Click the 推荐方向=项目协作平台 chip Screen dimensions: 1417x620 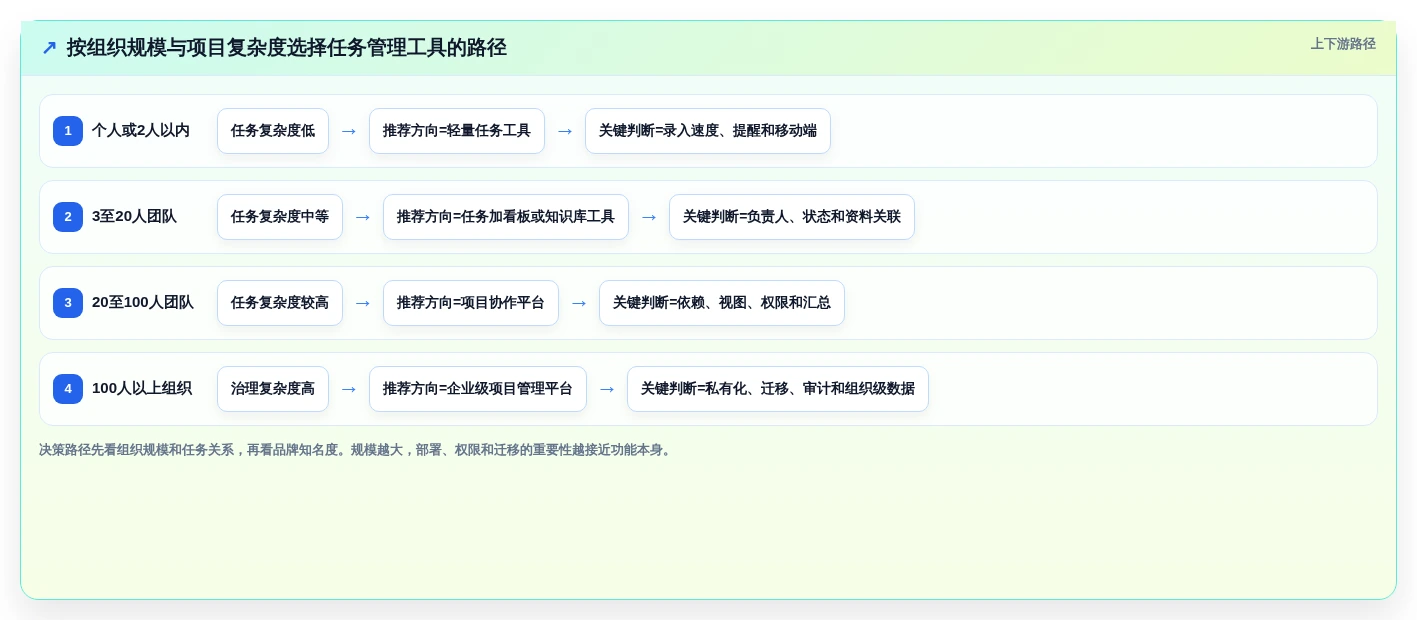[x=471, y=303]
